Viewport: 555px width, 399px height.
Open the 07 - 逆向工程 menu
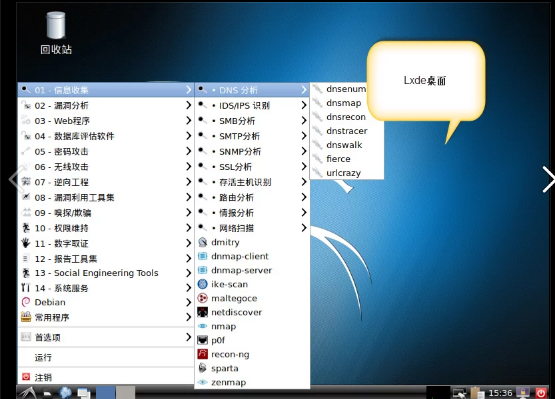[x=106, y=182]
